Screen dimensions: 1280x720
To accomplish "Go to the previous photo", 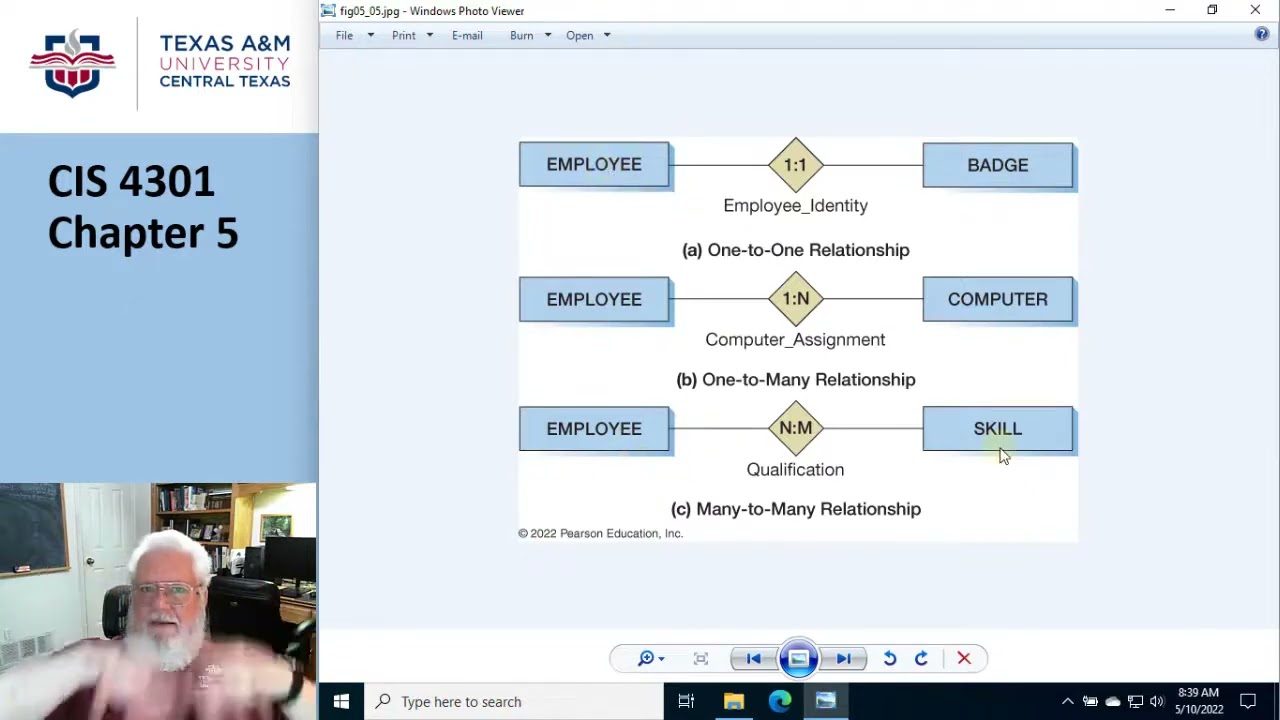I will click(x=753, y=658).
